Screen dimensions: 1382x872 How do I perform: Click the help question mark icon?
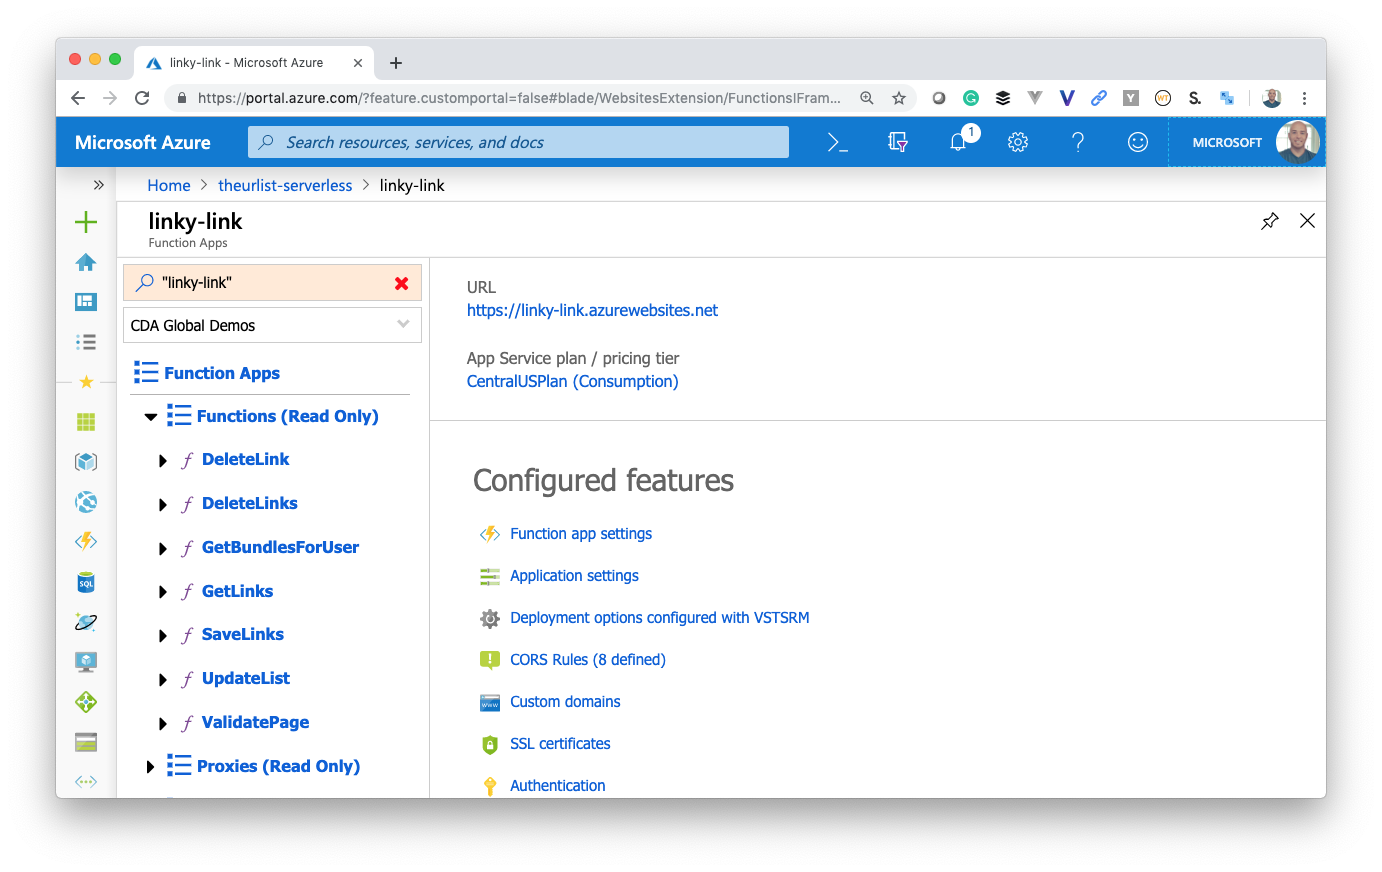[x=1078, y=143]
